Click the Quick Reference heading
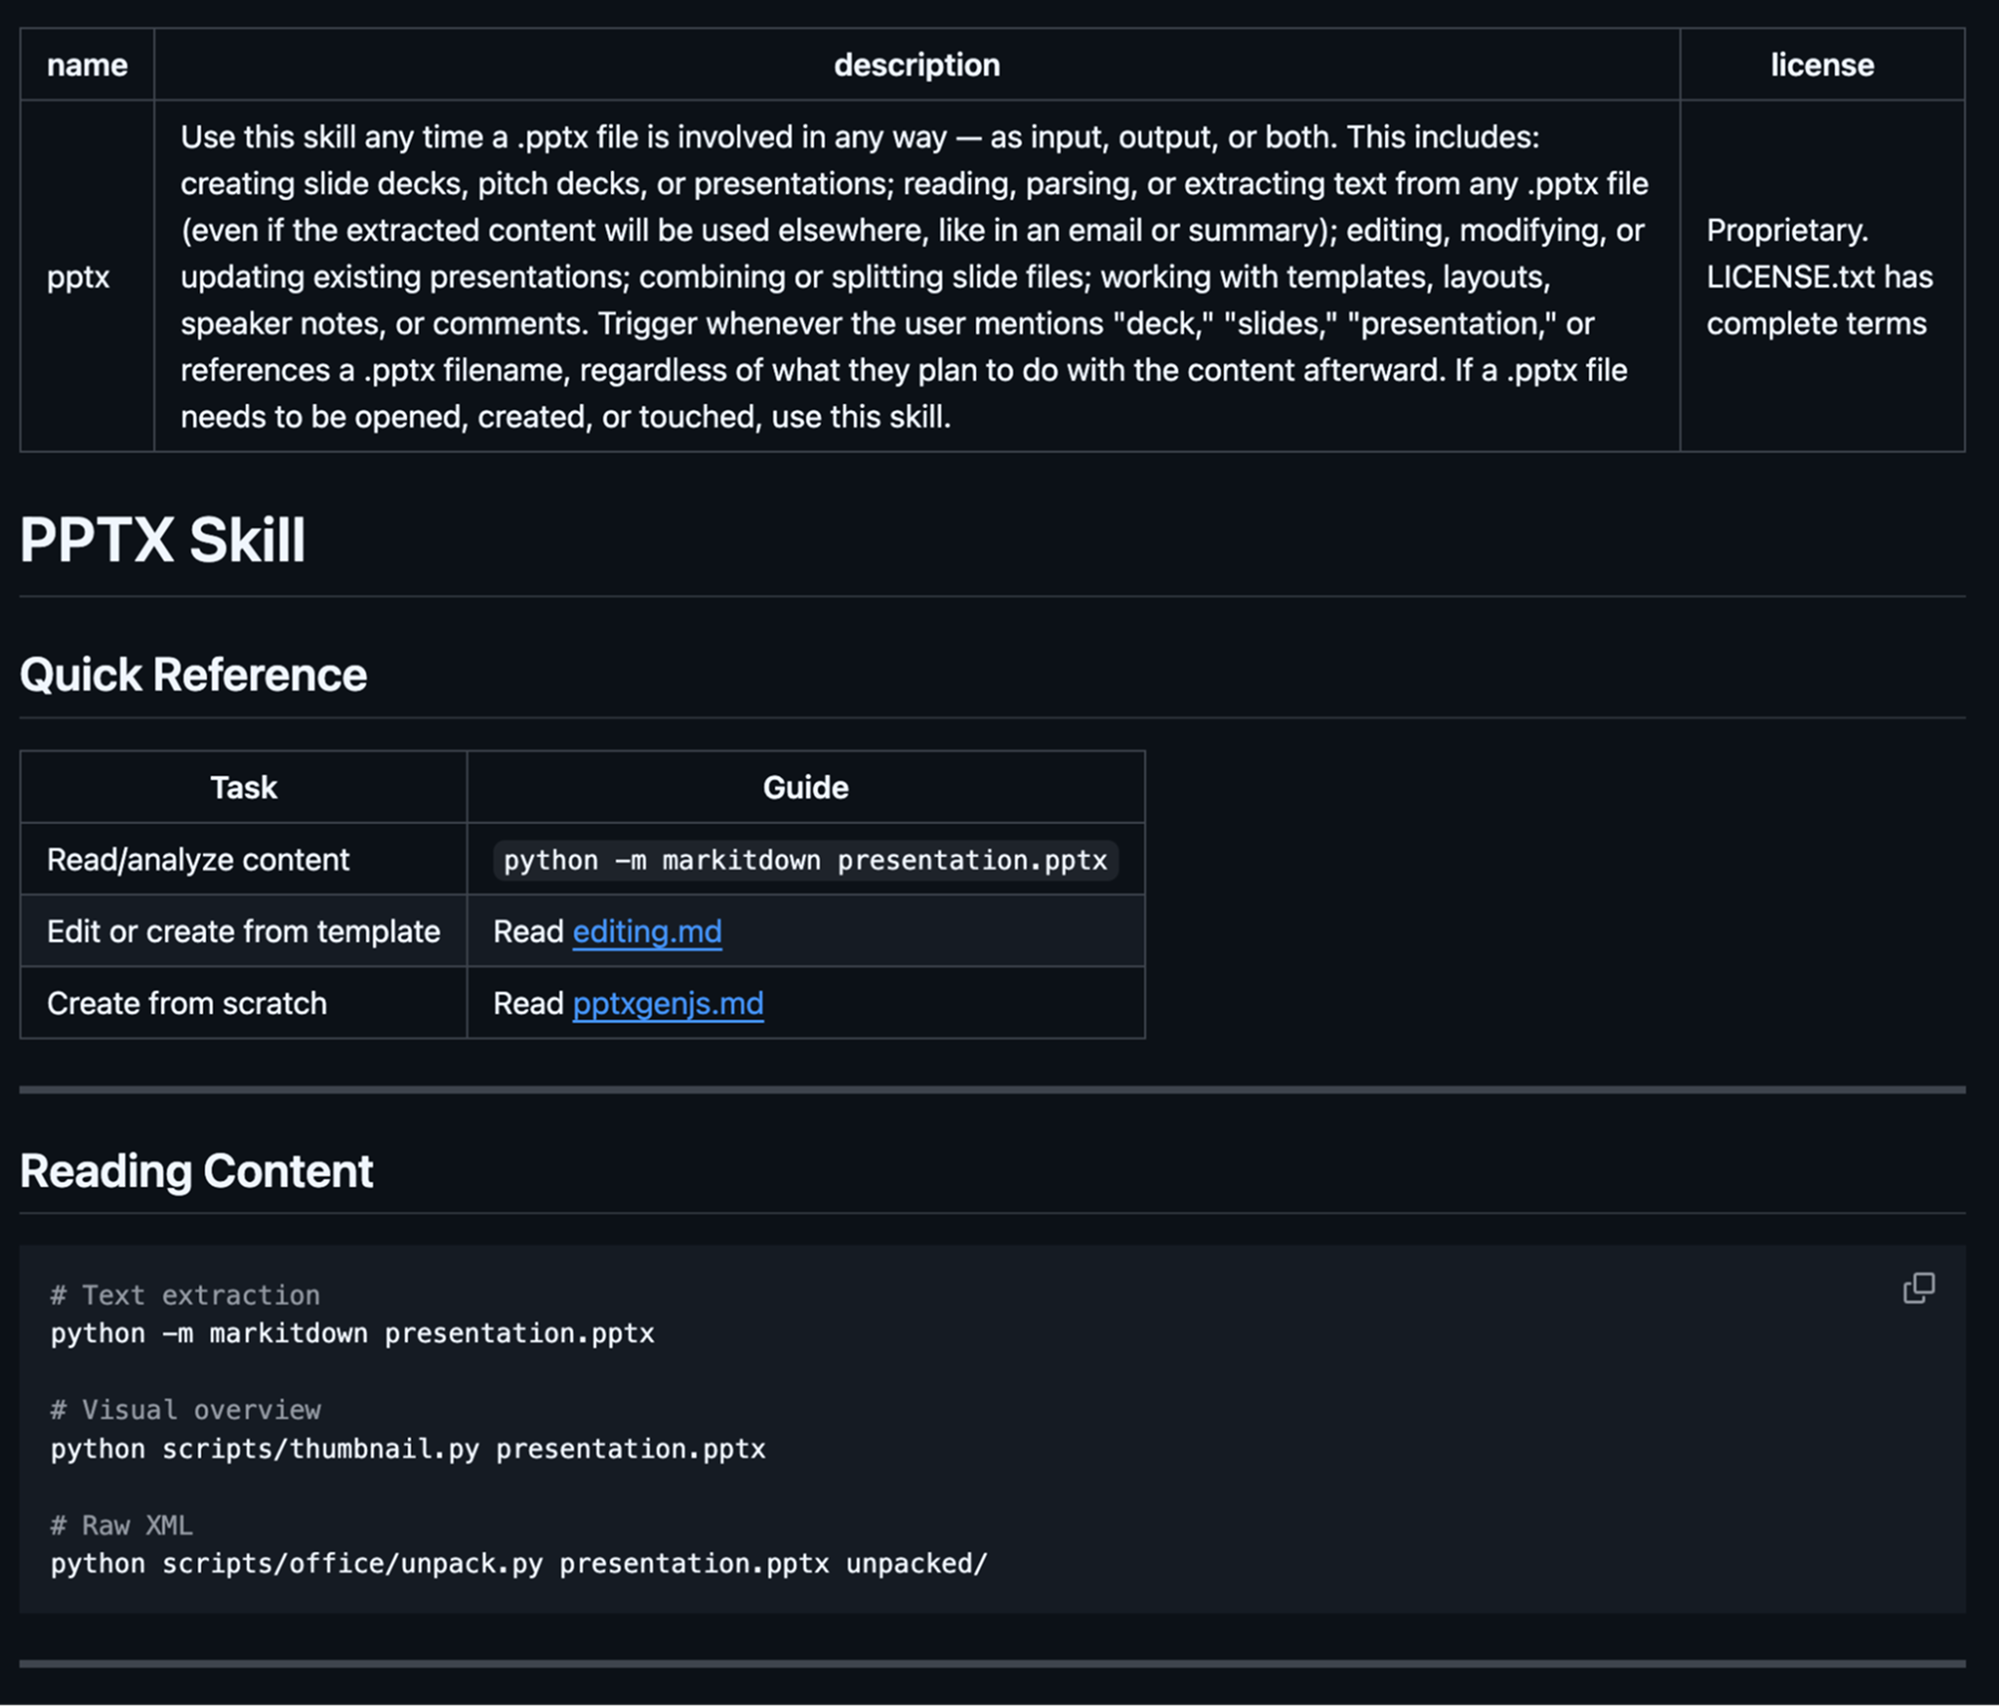 click(x=193, y=675)
